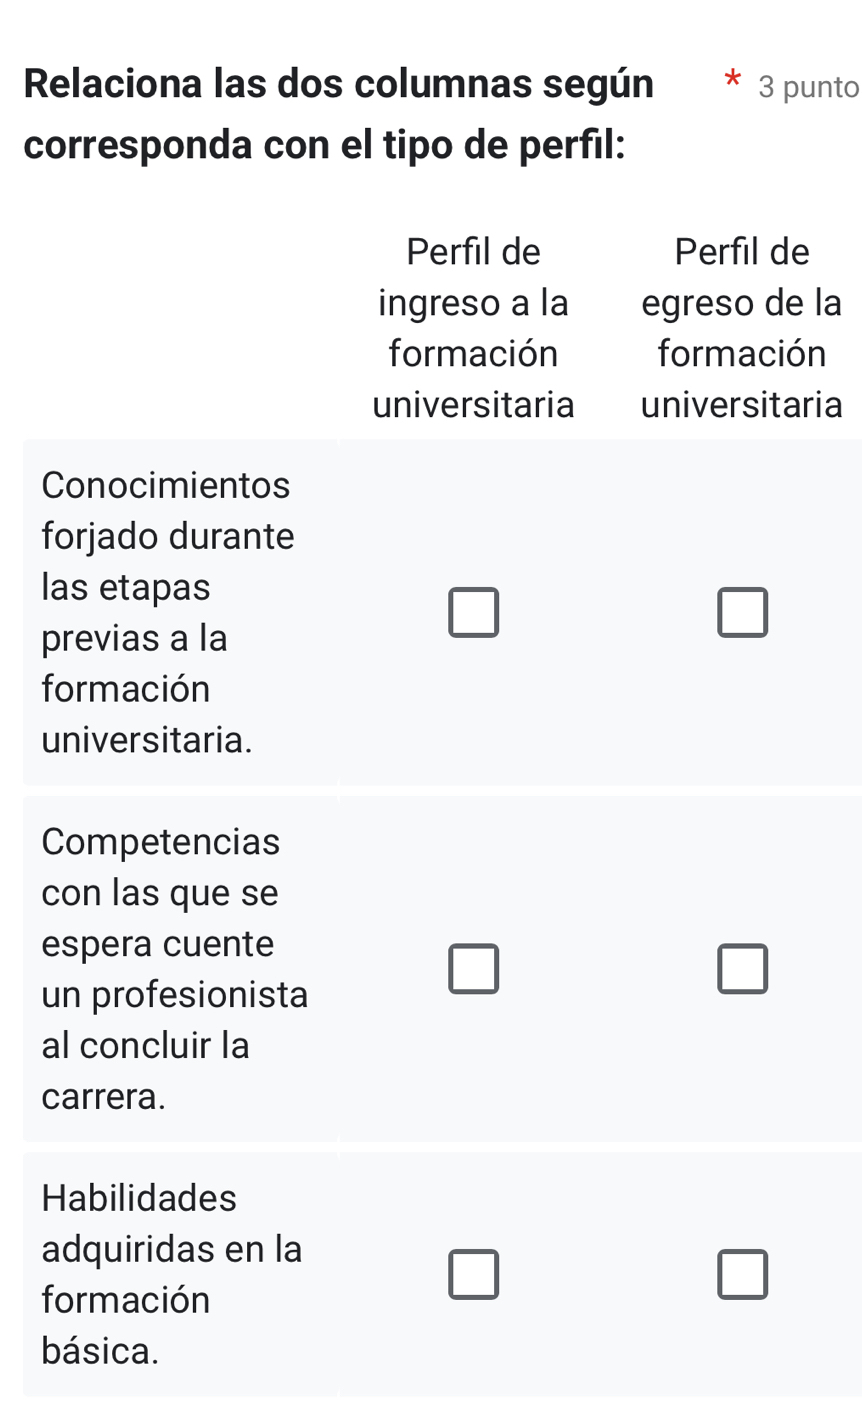Click the word 'Habilidades' in third row

pos(140,1198)
